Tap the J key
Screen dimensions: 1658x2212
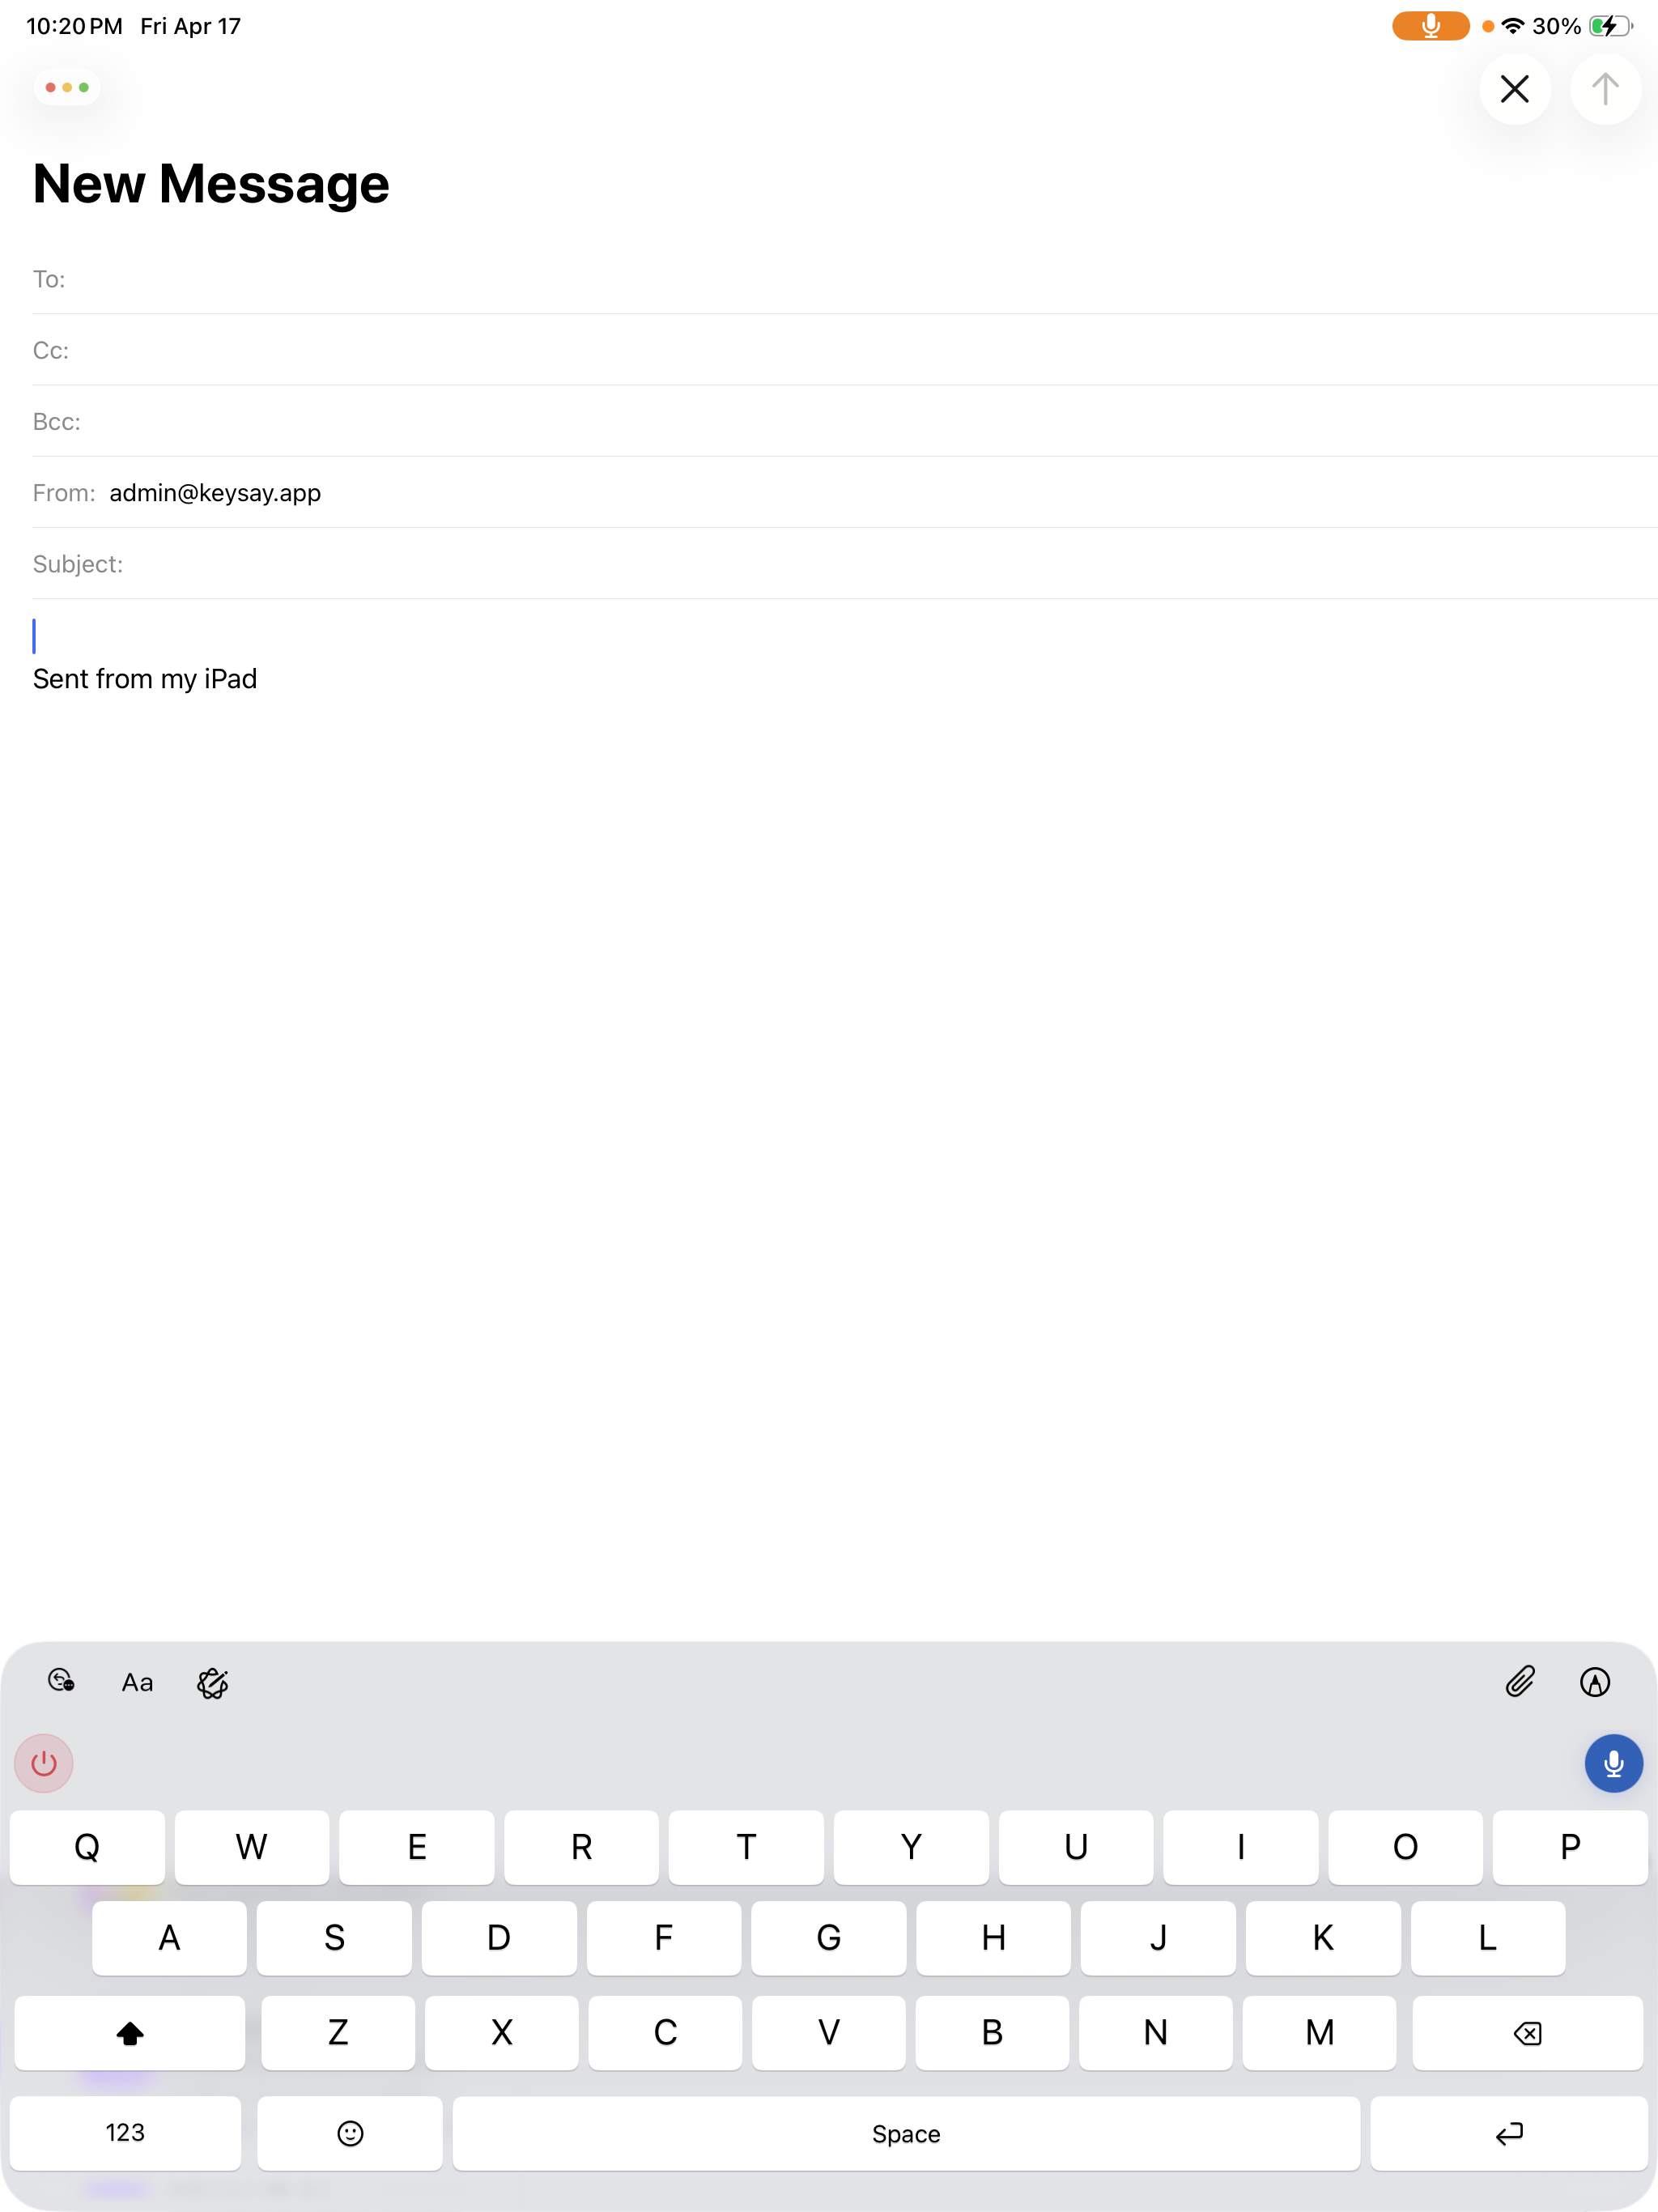click(x=1158, y=1938)
